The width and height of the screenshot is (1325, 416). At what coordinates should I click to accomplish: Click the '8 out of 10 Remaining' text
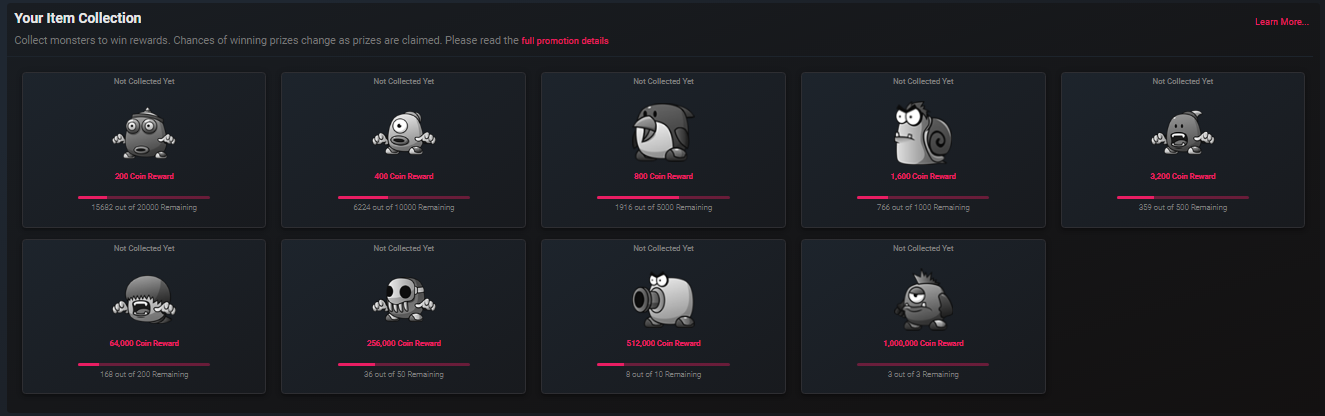click(663, 375)
